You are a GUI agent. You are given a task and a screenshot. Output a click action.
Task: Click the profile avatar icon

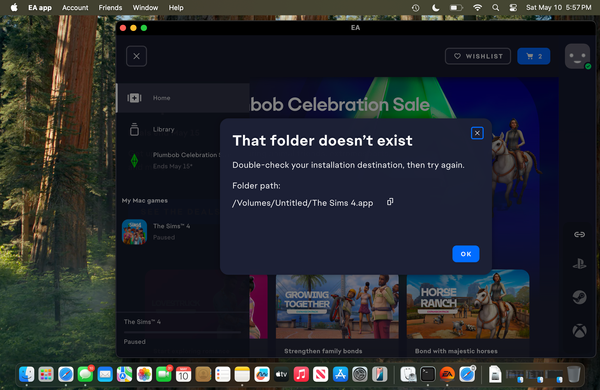(577, 56)
